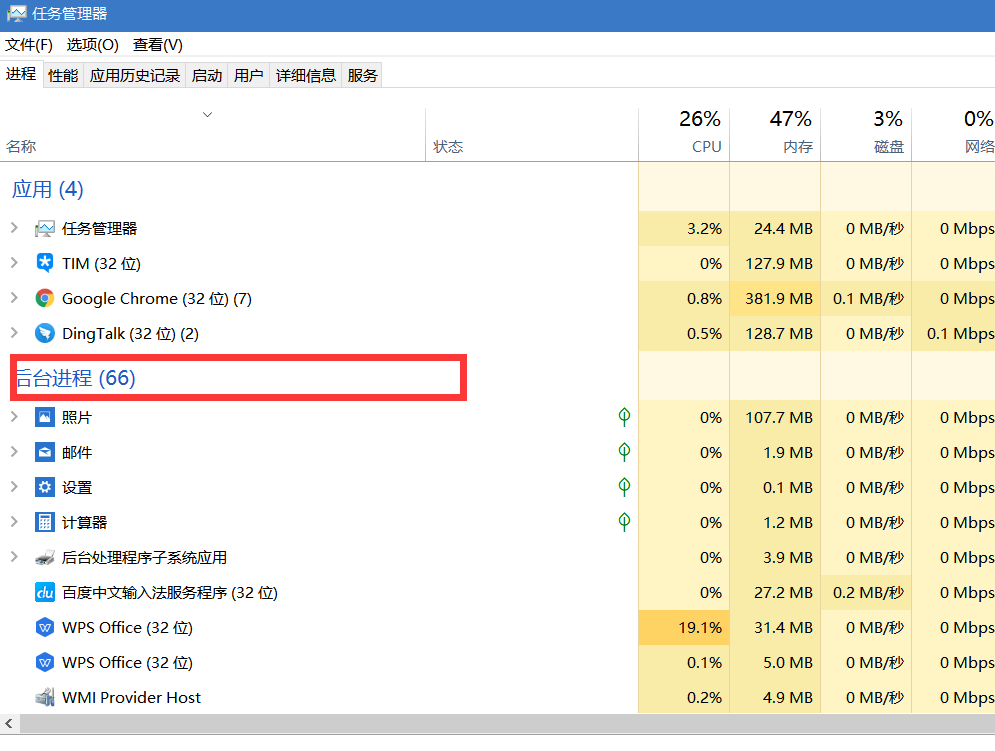Sort by the 磁盘 3% column header

[x=866, y=135]
